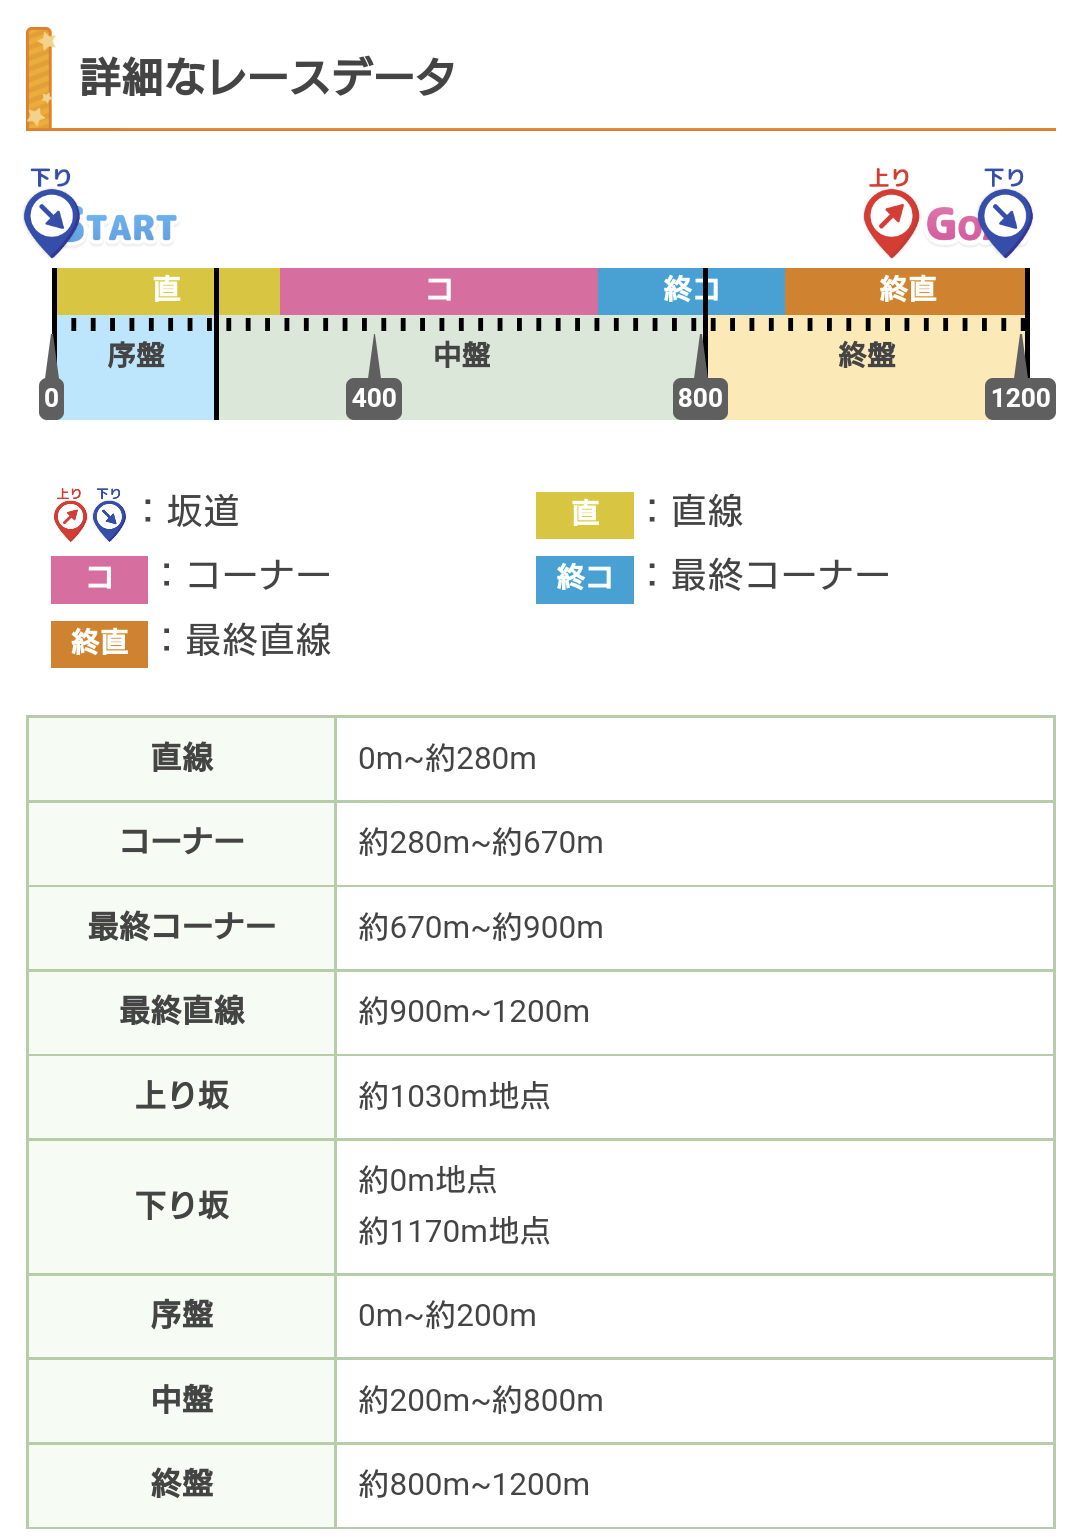Viewport: 1080px width, 1540px height.
Task: Click the 終盤 cream phase area
Action: (867, 367)
